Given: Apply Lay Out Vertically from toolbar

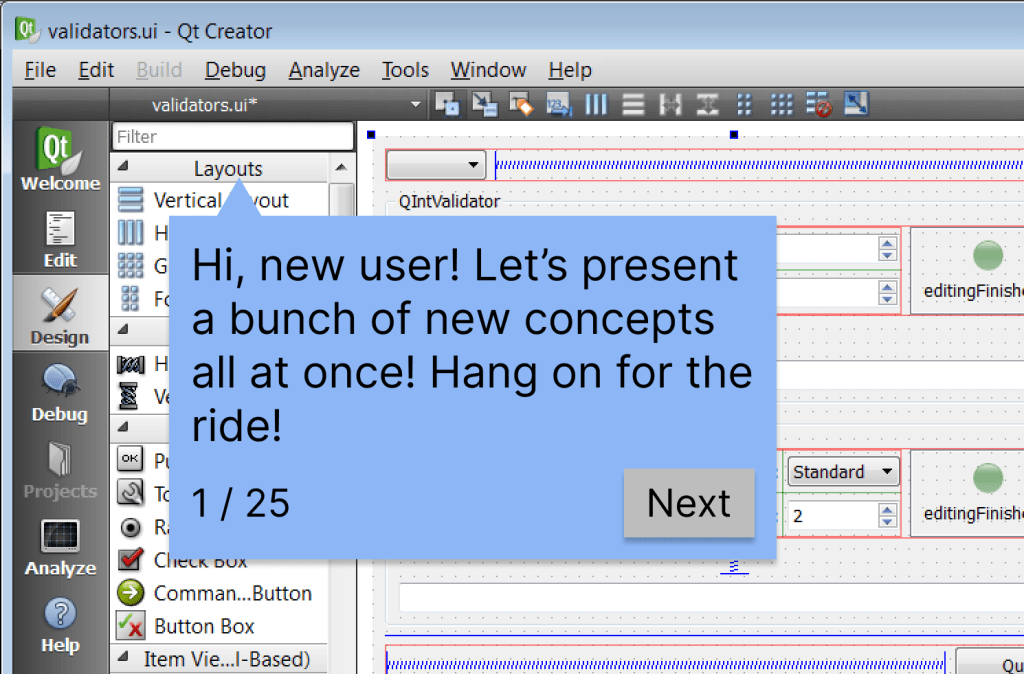Looking at the screenshot, I should pyautogui.click(x=633, y=104).
